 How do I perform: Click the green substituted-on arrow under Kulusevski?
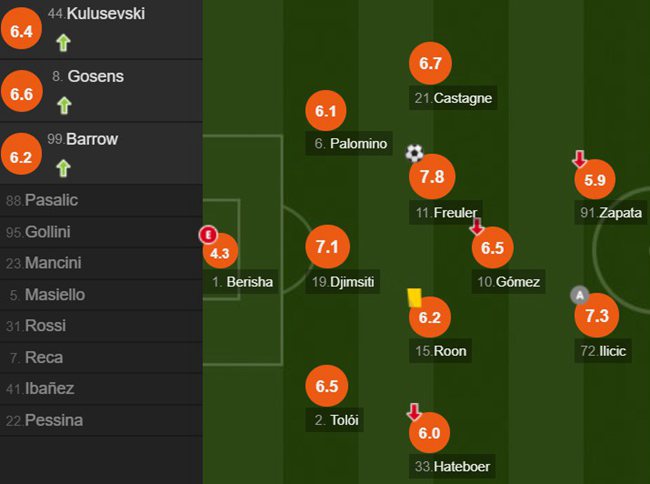coord(63,43)
